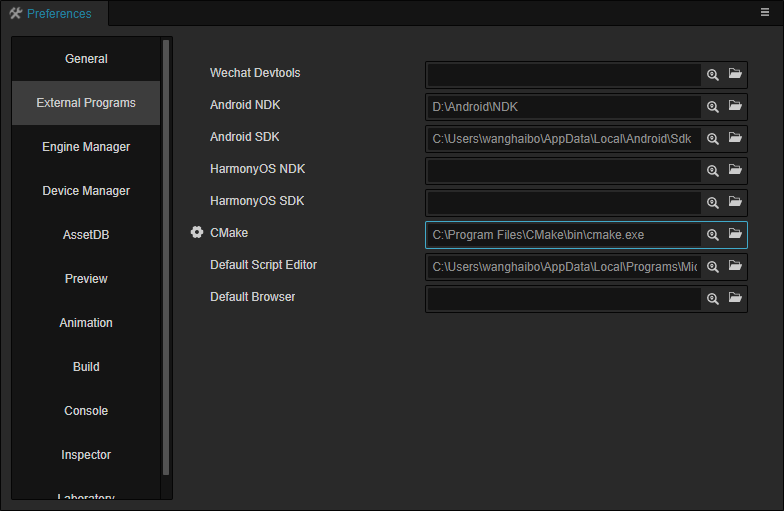Click the Default Browser label
784x511 pixels.
[252, 297]
